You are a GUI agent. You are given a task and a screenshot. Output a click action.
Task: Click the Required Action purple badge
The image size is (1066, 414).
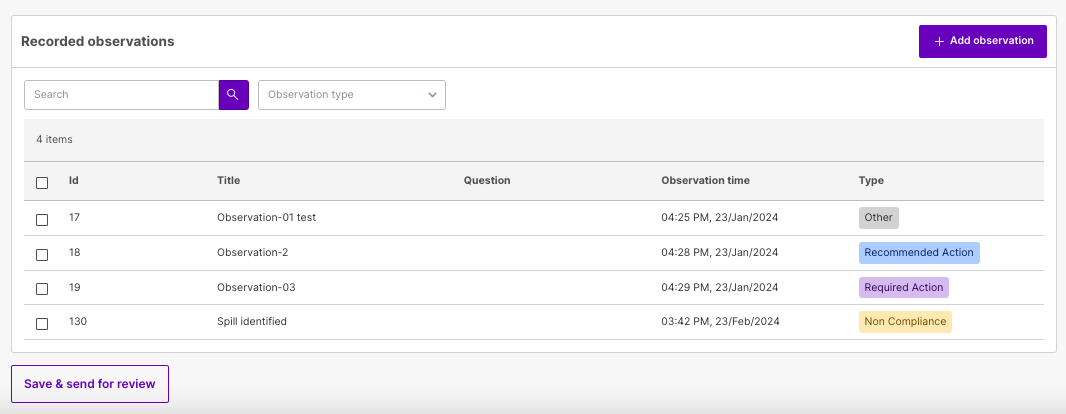pos(904,287)
